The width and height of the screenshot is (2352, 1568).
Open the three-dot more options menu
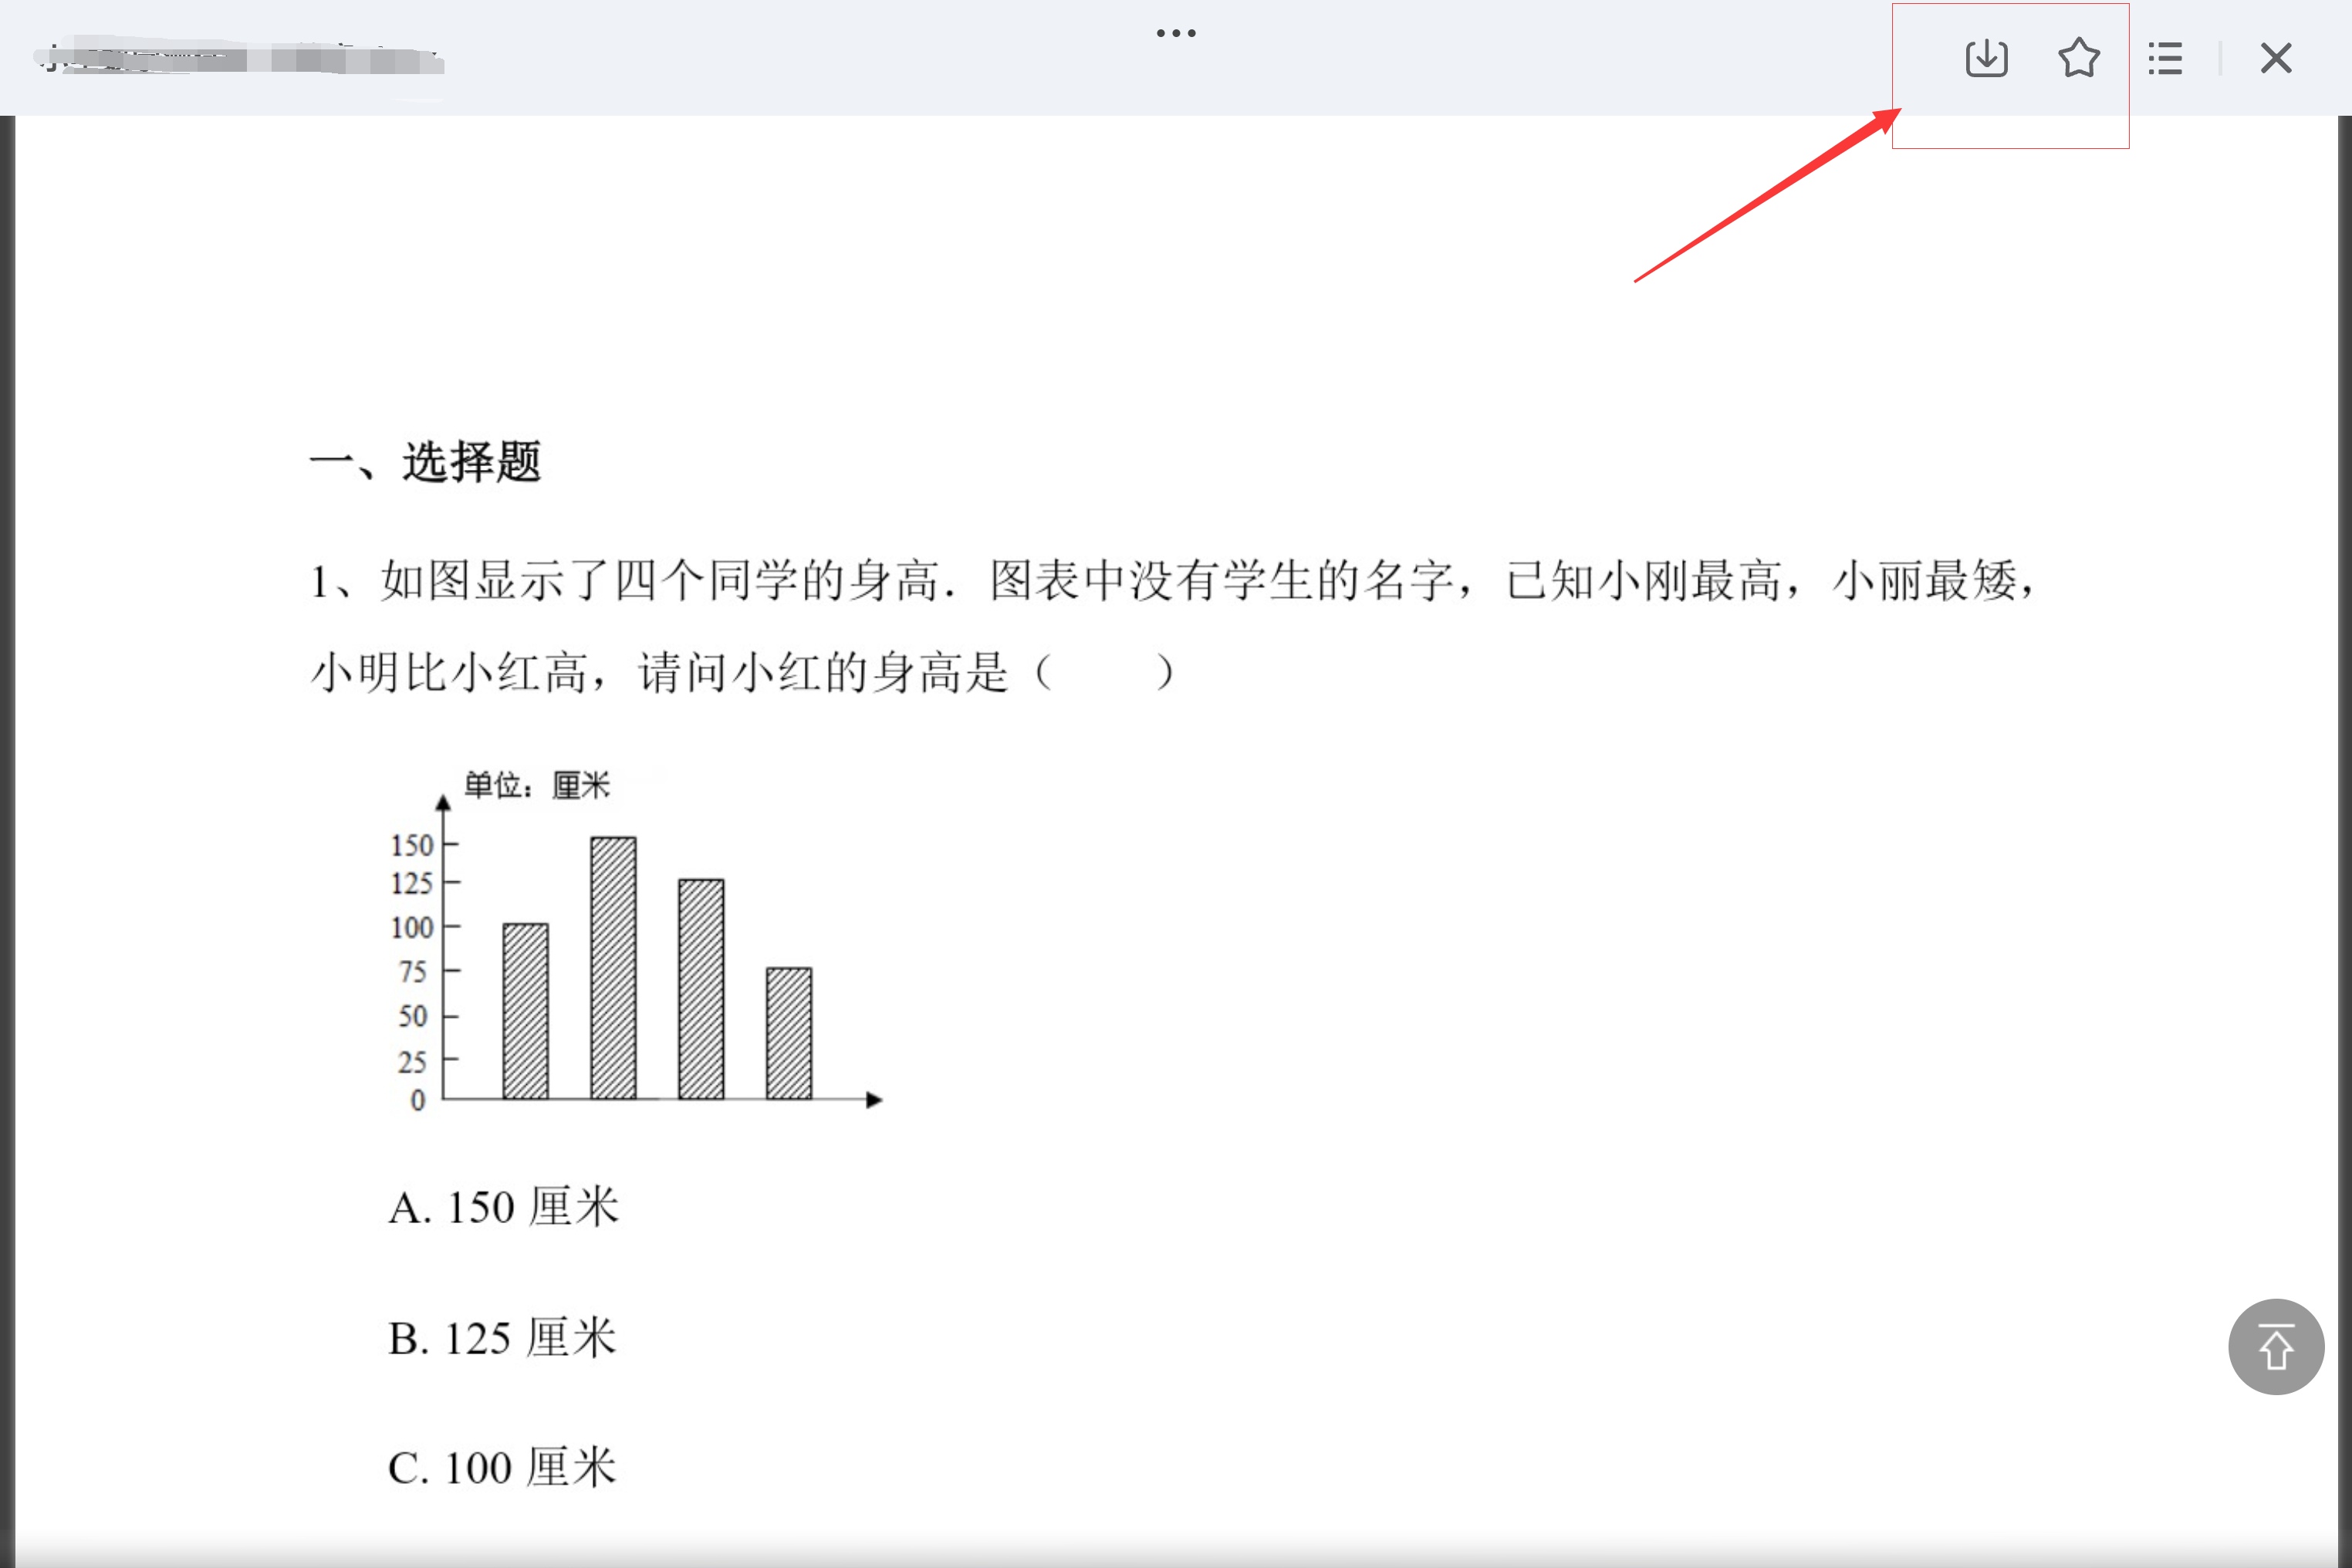tap(1176, 33)
